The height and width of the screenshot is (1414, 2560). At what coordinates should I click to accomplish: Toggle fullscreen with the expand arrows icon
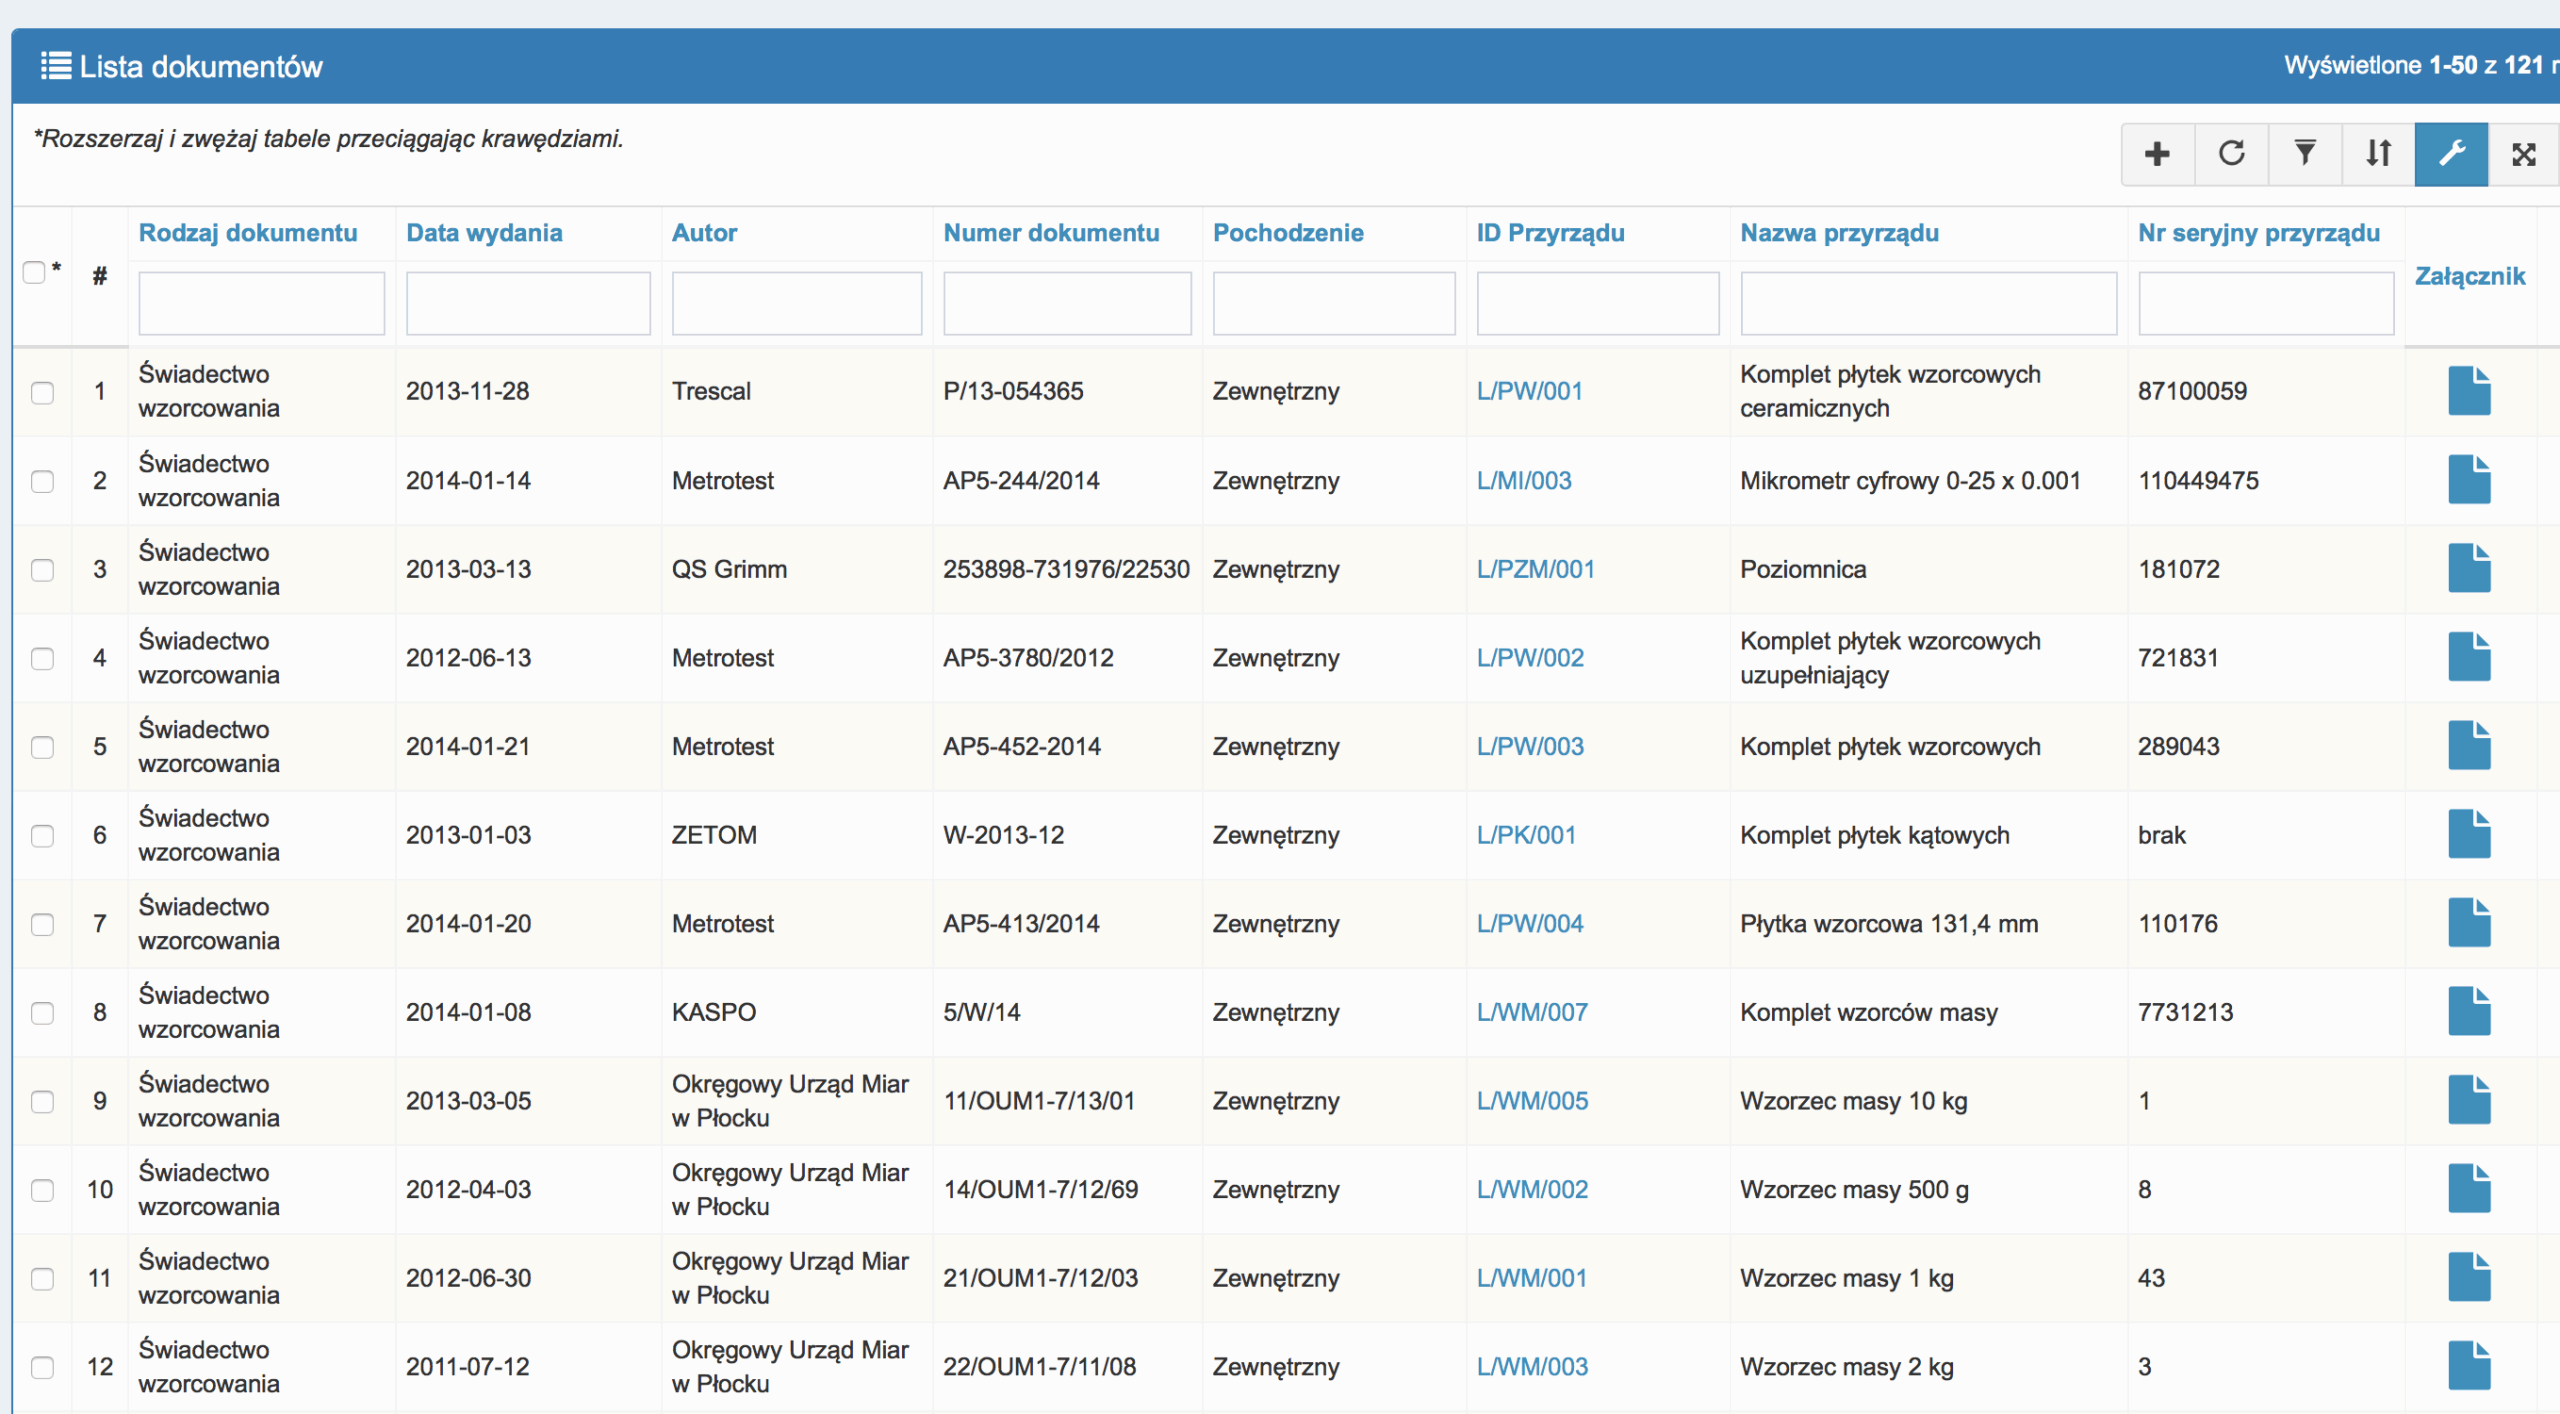[x=2523, y=154]
